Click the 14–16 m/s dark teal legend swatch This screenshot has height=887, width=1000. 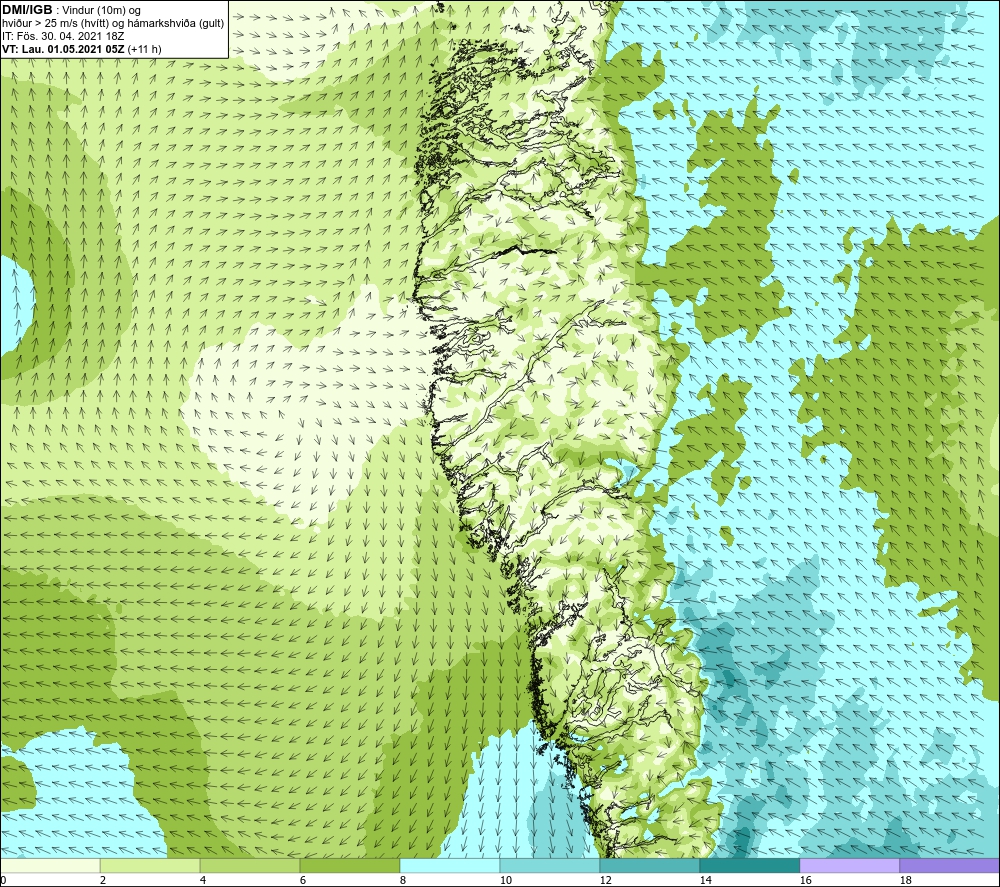749,866
